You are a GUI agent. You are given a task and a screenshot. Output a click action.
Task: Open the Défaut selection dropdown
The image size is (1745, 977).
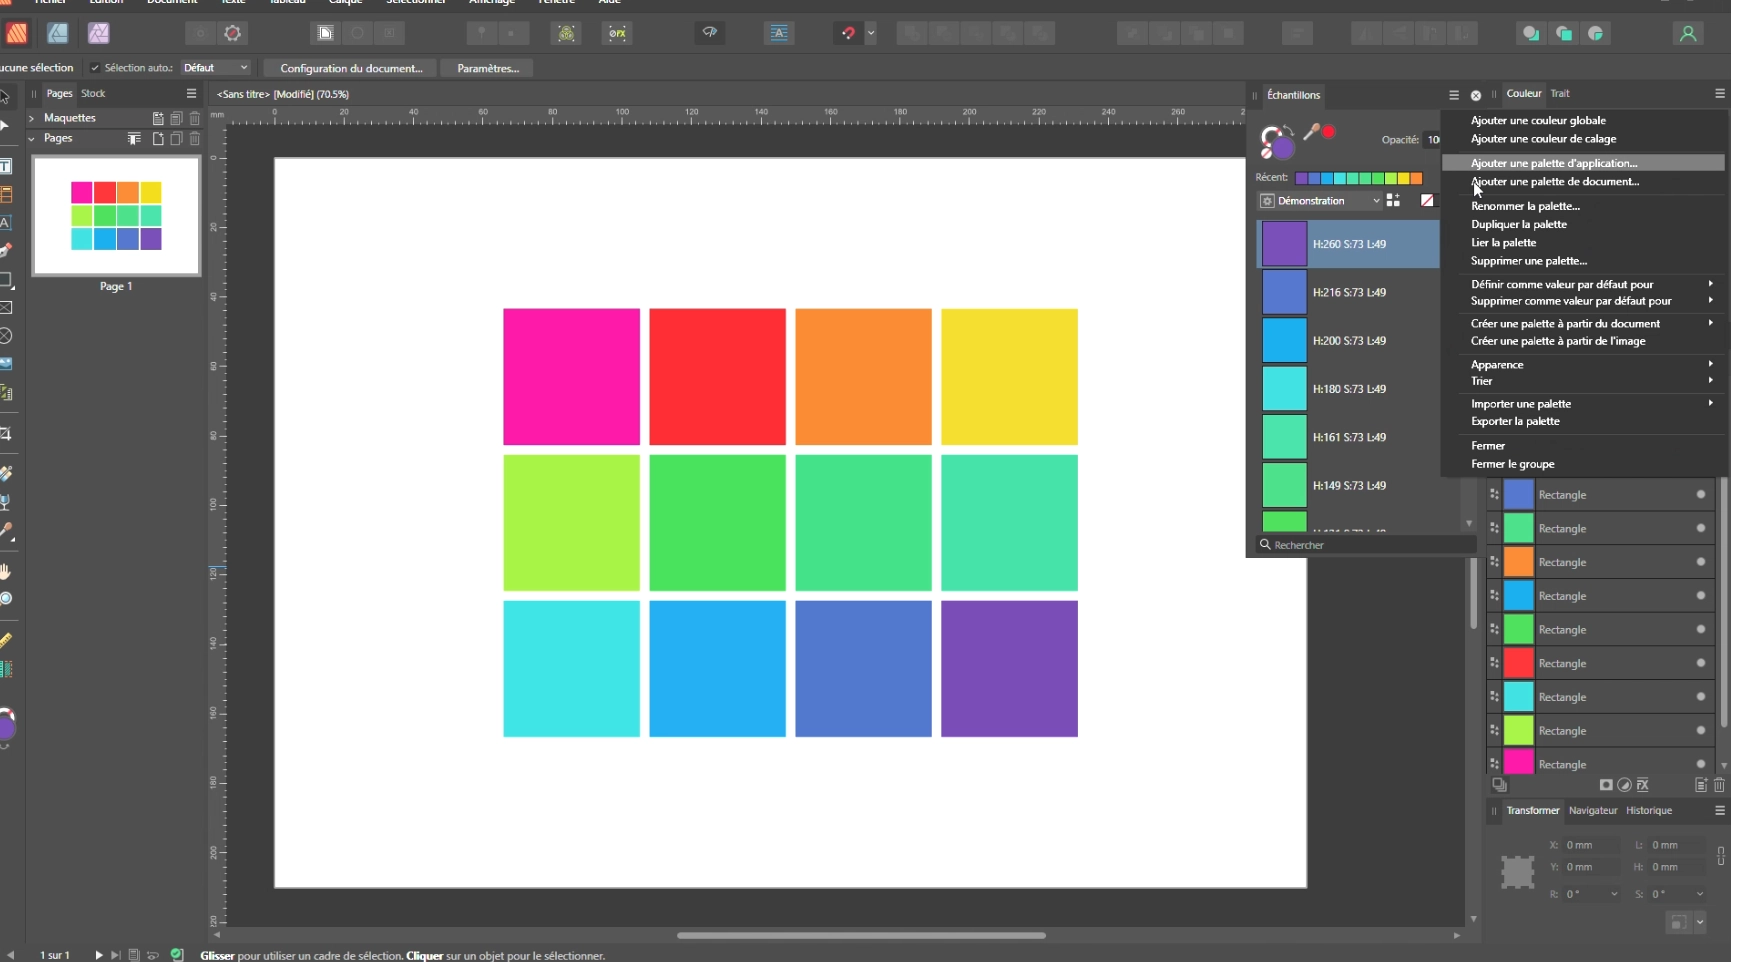pos(216,68)
